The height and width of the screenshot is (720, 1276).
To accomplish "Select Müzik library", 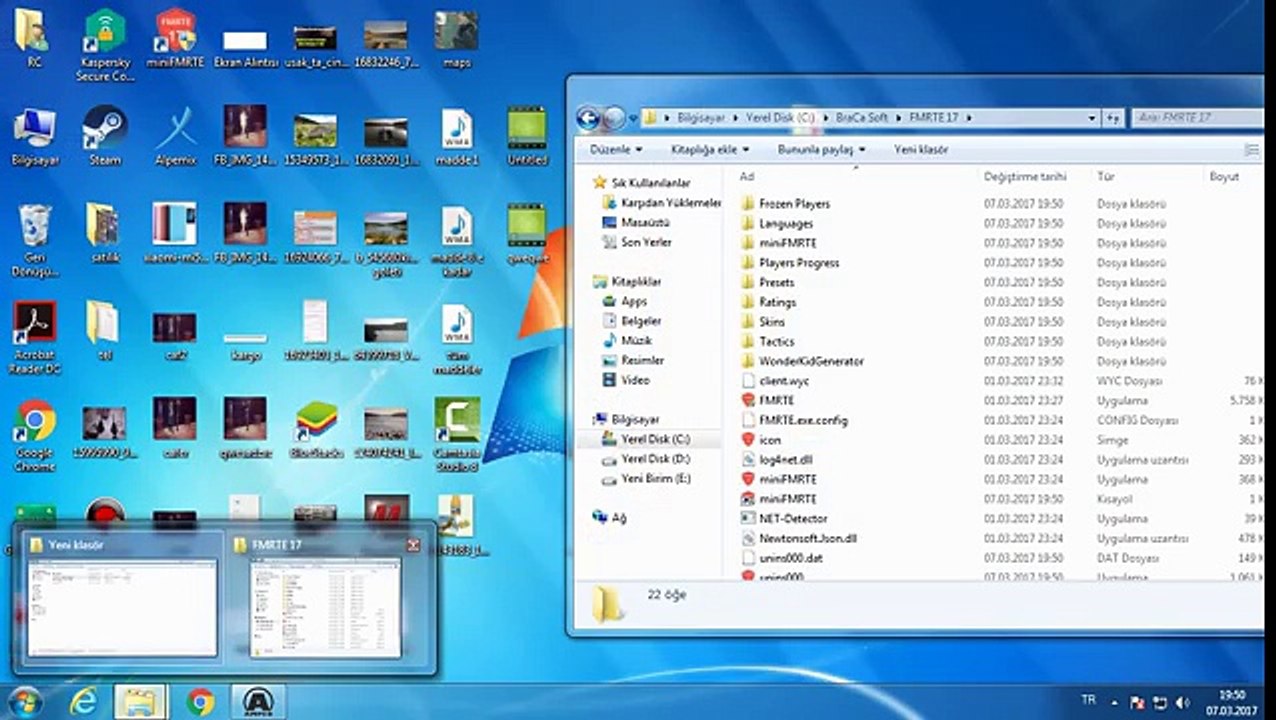I will click(x=627, y=340).
